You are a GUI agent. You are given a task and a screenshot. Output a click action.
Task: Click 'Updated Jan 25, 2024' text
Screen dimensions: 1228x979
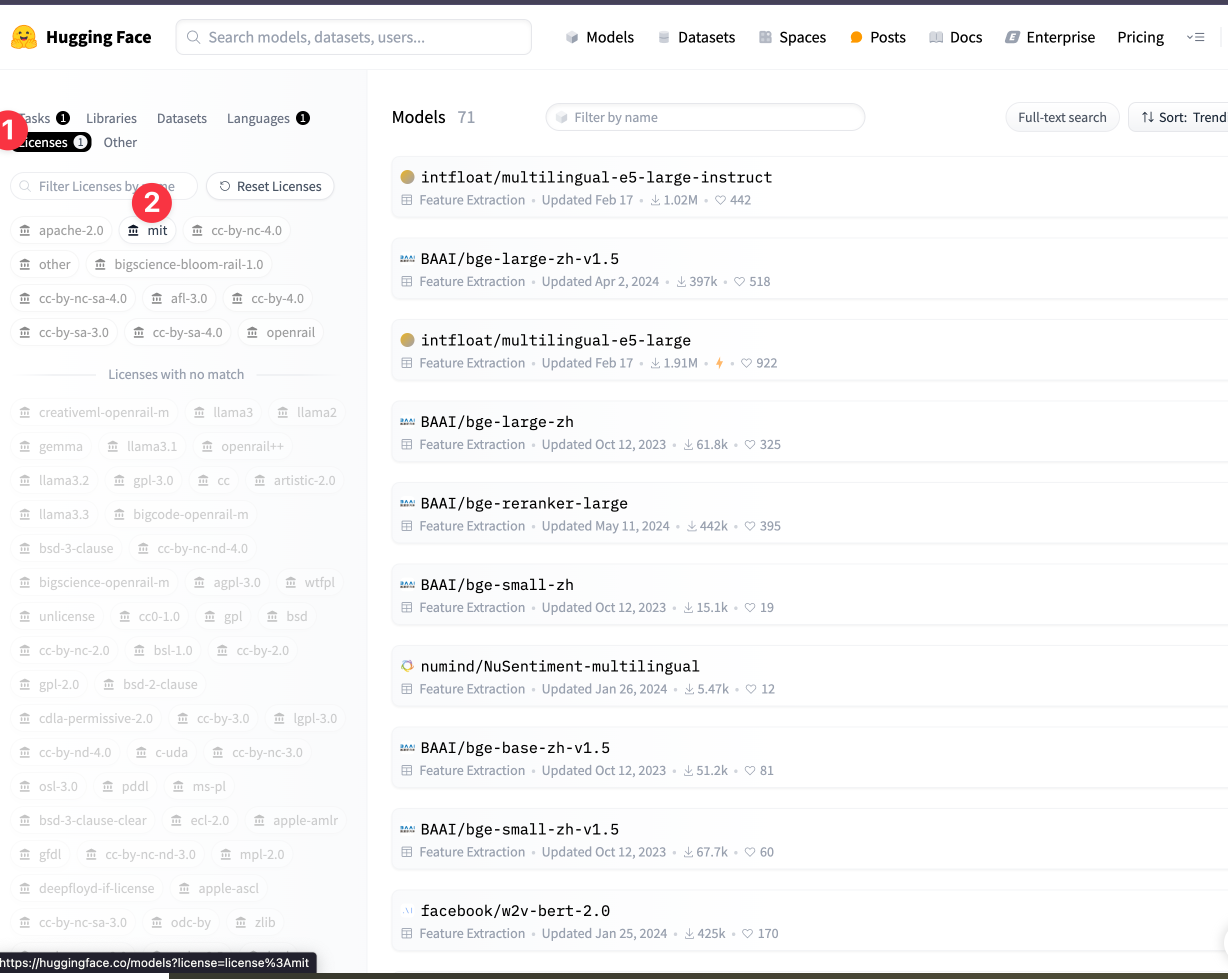pyautogui.click(x=604, y=934)
